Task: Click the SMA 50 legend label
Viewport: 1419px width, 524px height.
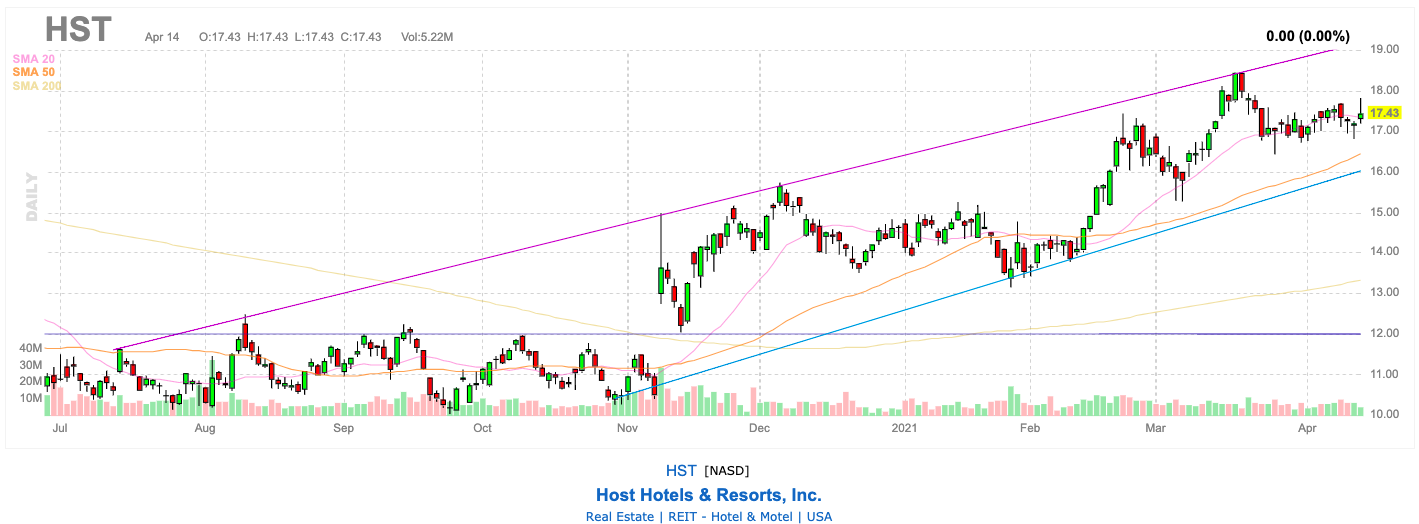Action: 32,73
